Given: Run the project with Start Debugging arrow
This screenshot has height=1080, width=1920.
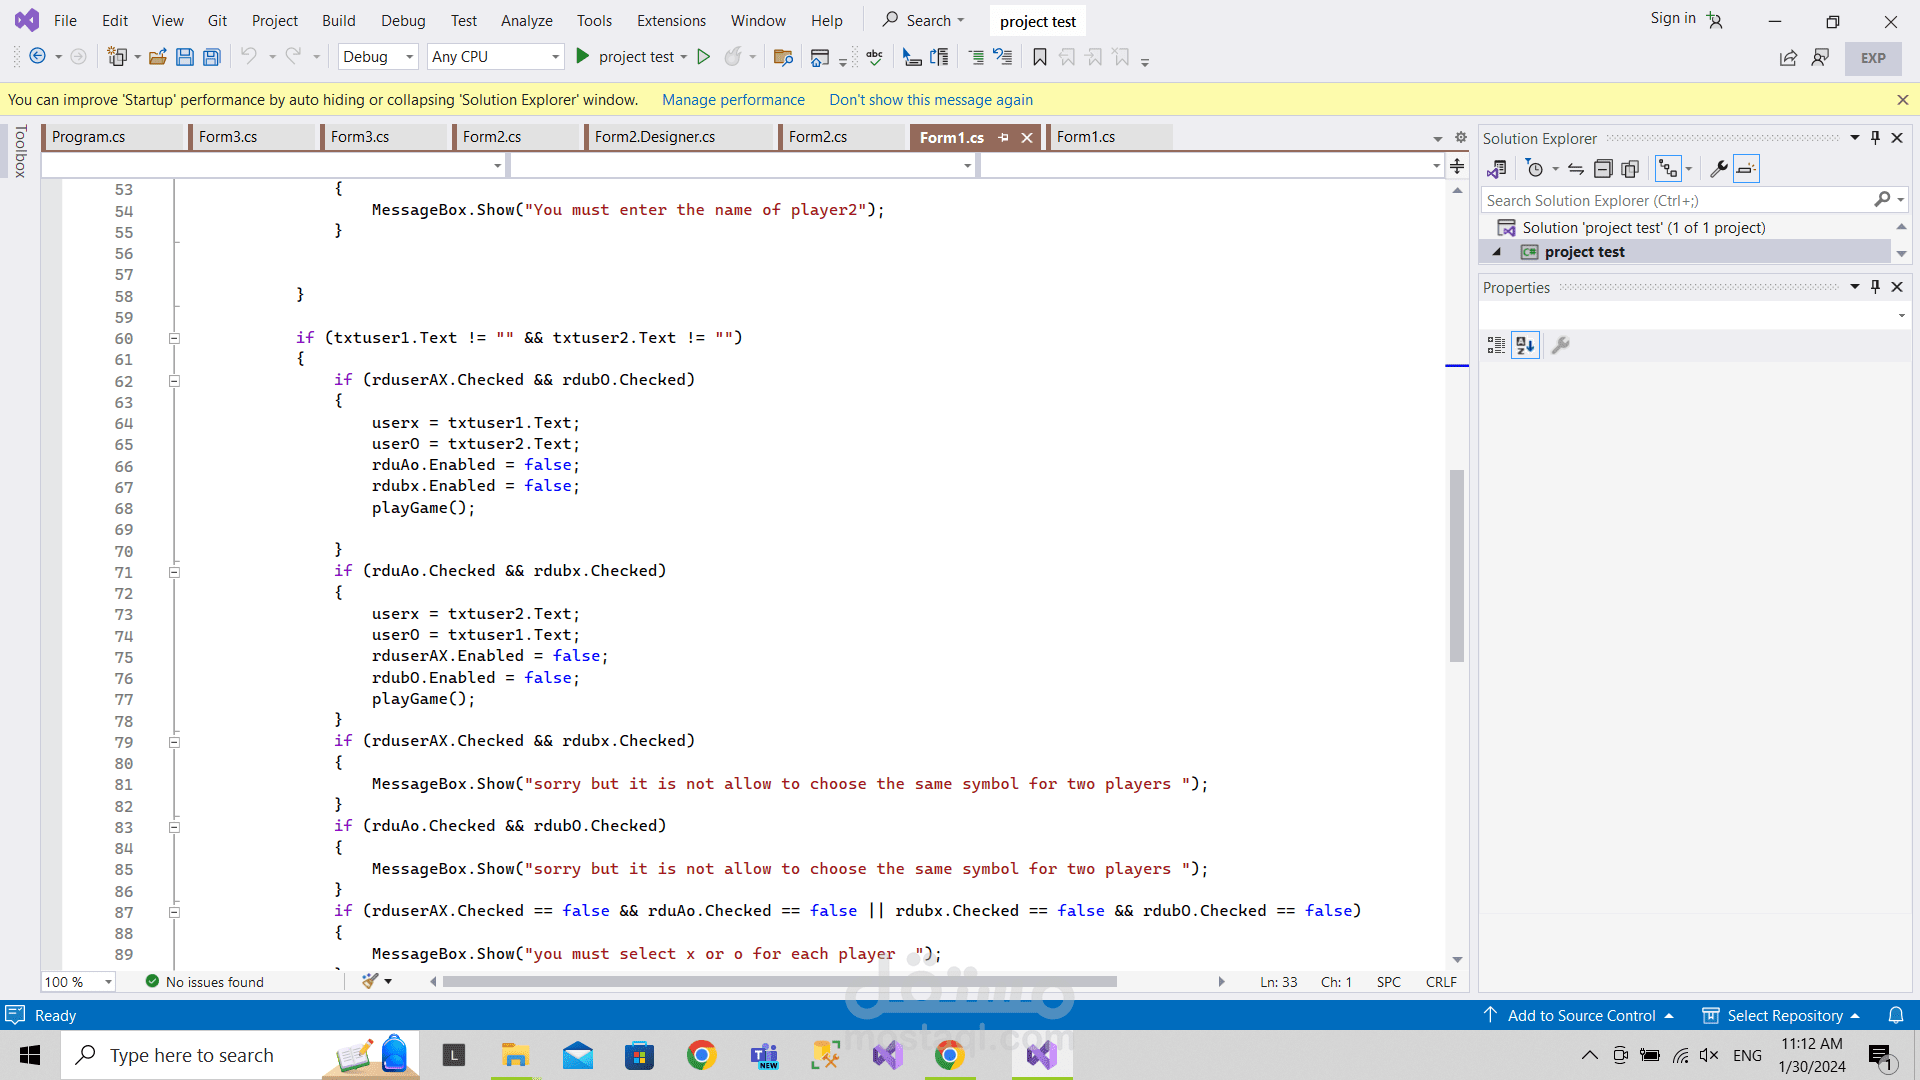Looking at the screenshot, I should [x=583, y=57].
